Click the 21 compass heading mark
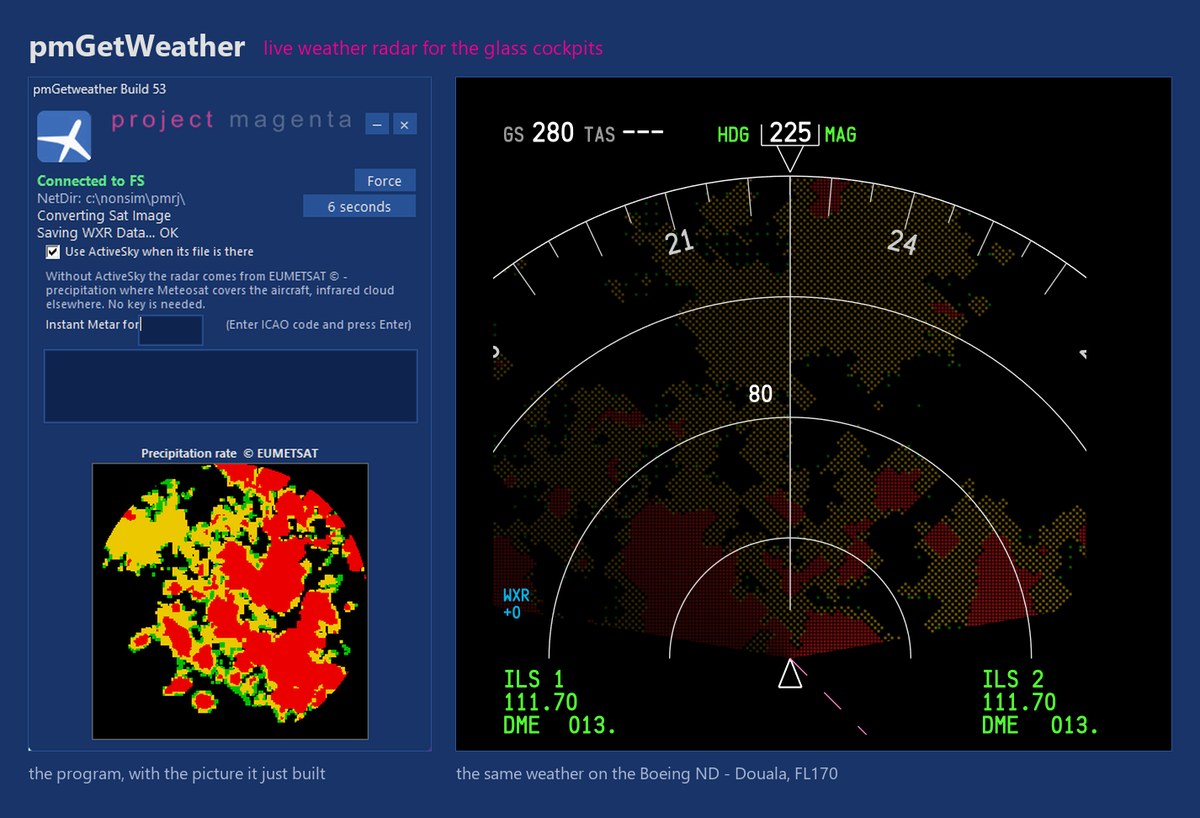The width and height of the screenshot is (1200, 818). 680,241
